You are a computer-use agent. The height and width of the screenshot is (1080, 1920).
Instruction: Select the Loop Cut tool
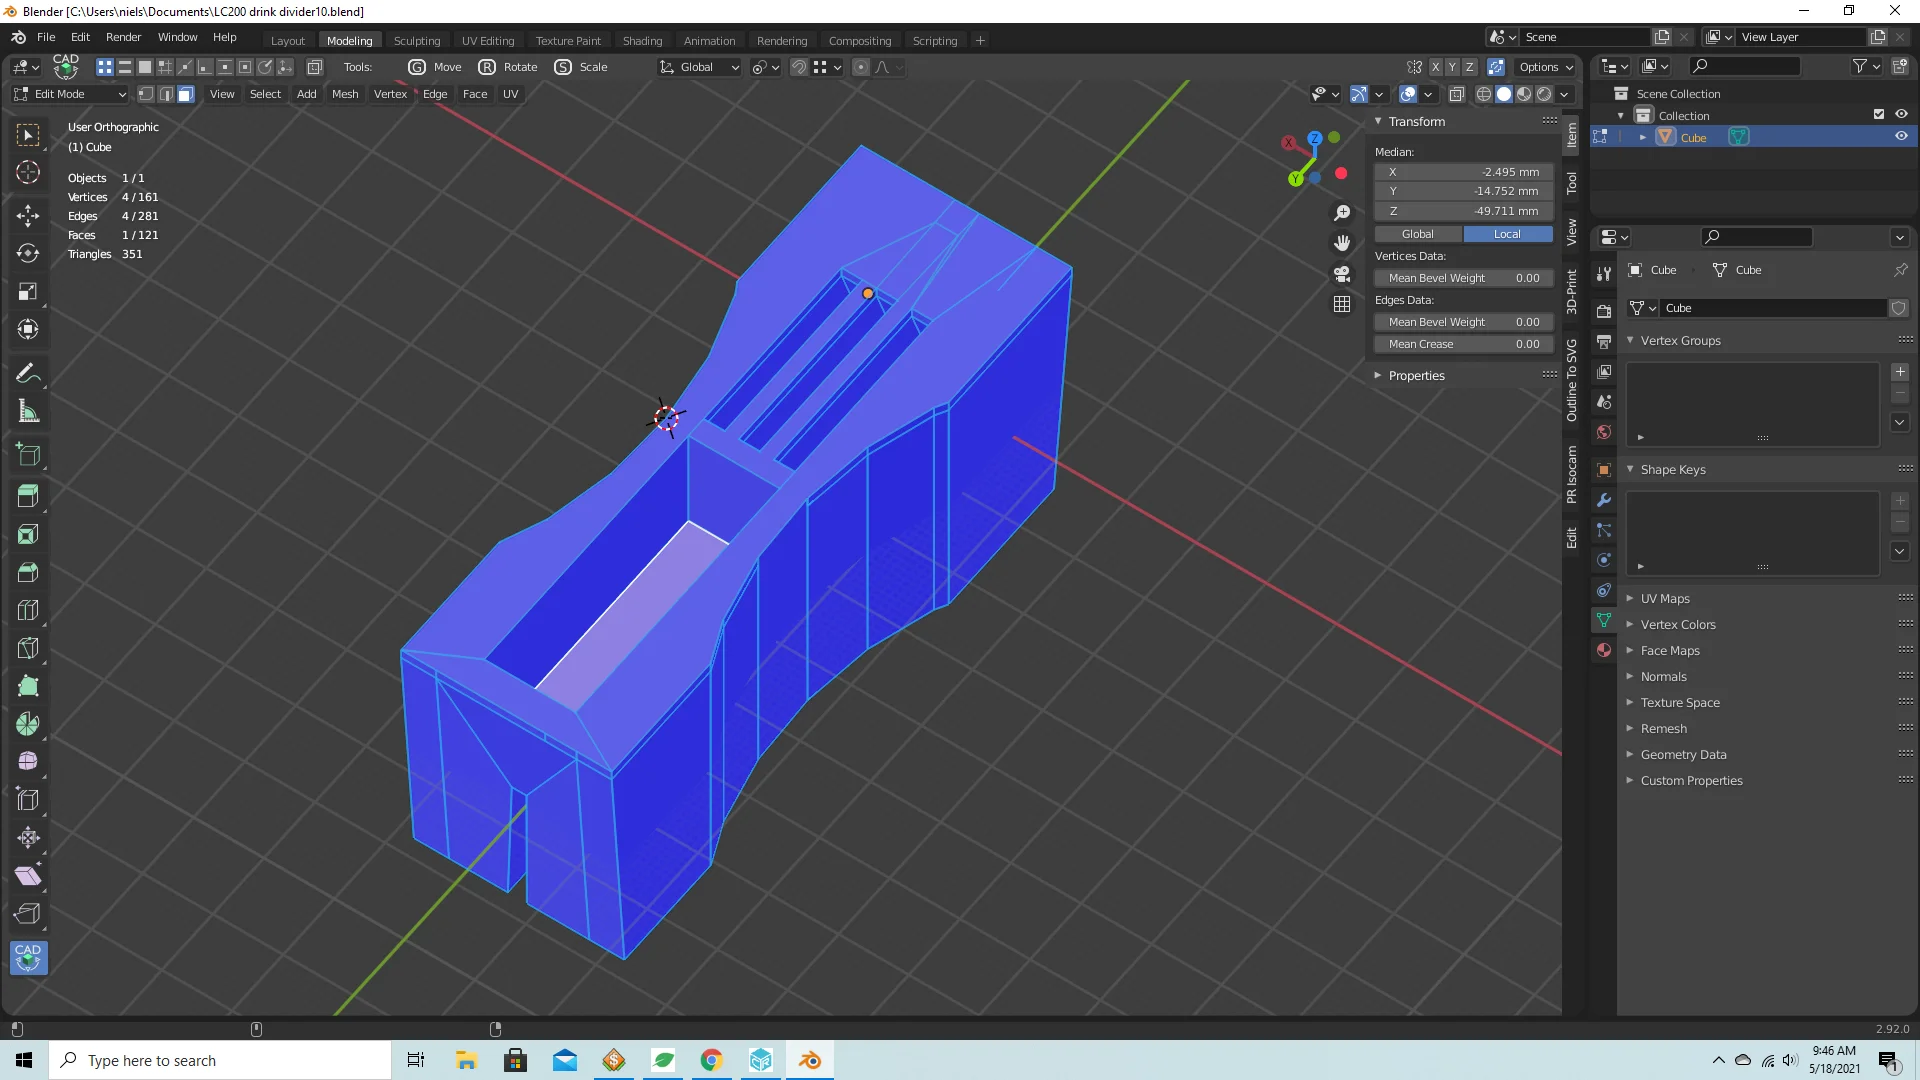[x=28, y=610]
